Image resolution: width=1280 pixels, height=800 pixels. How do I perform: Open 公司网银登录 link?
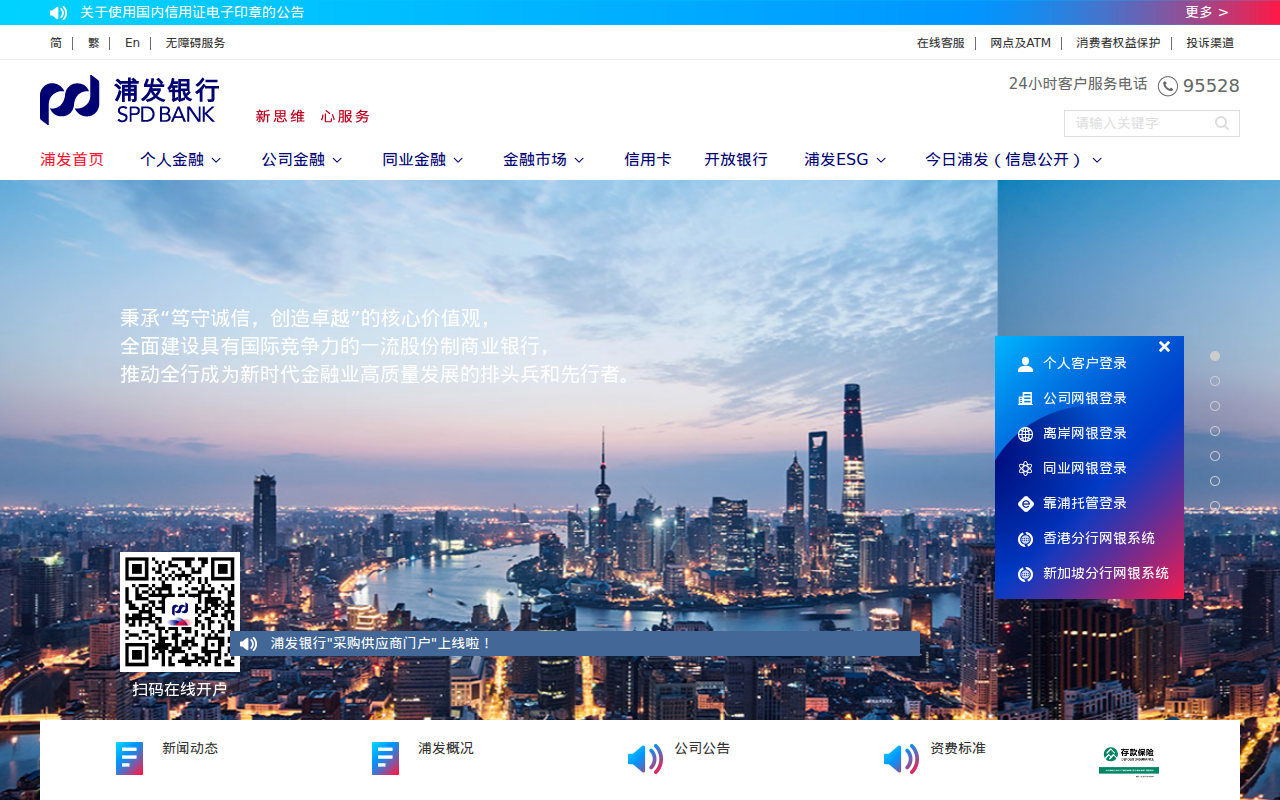pyautogui.click(x=1085, y=399)
